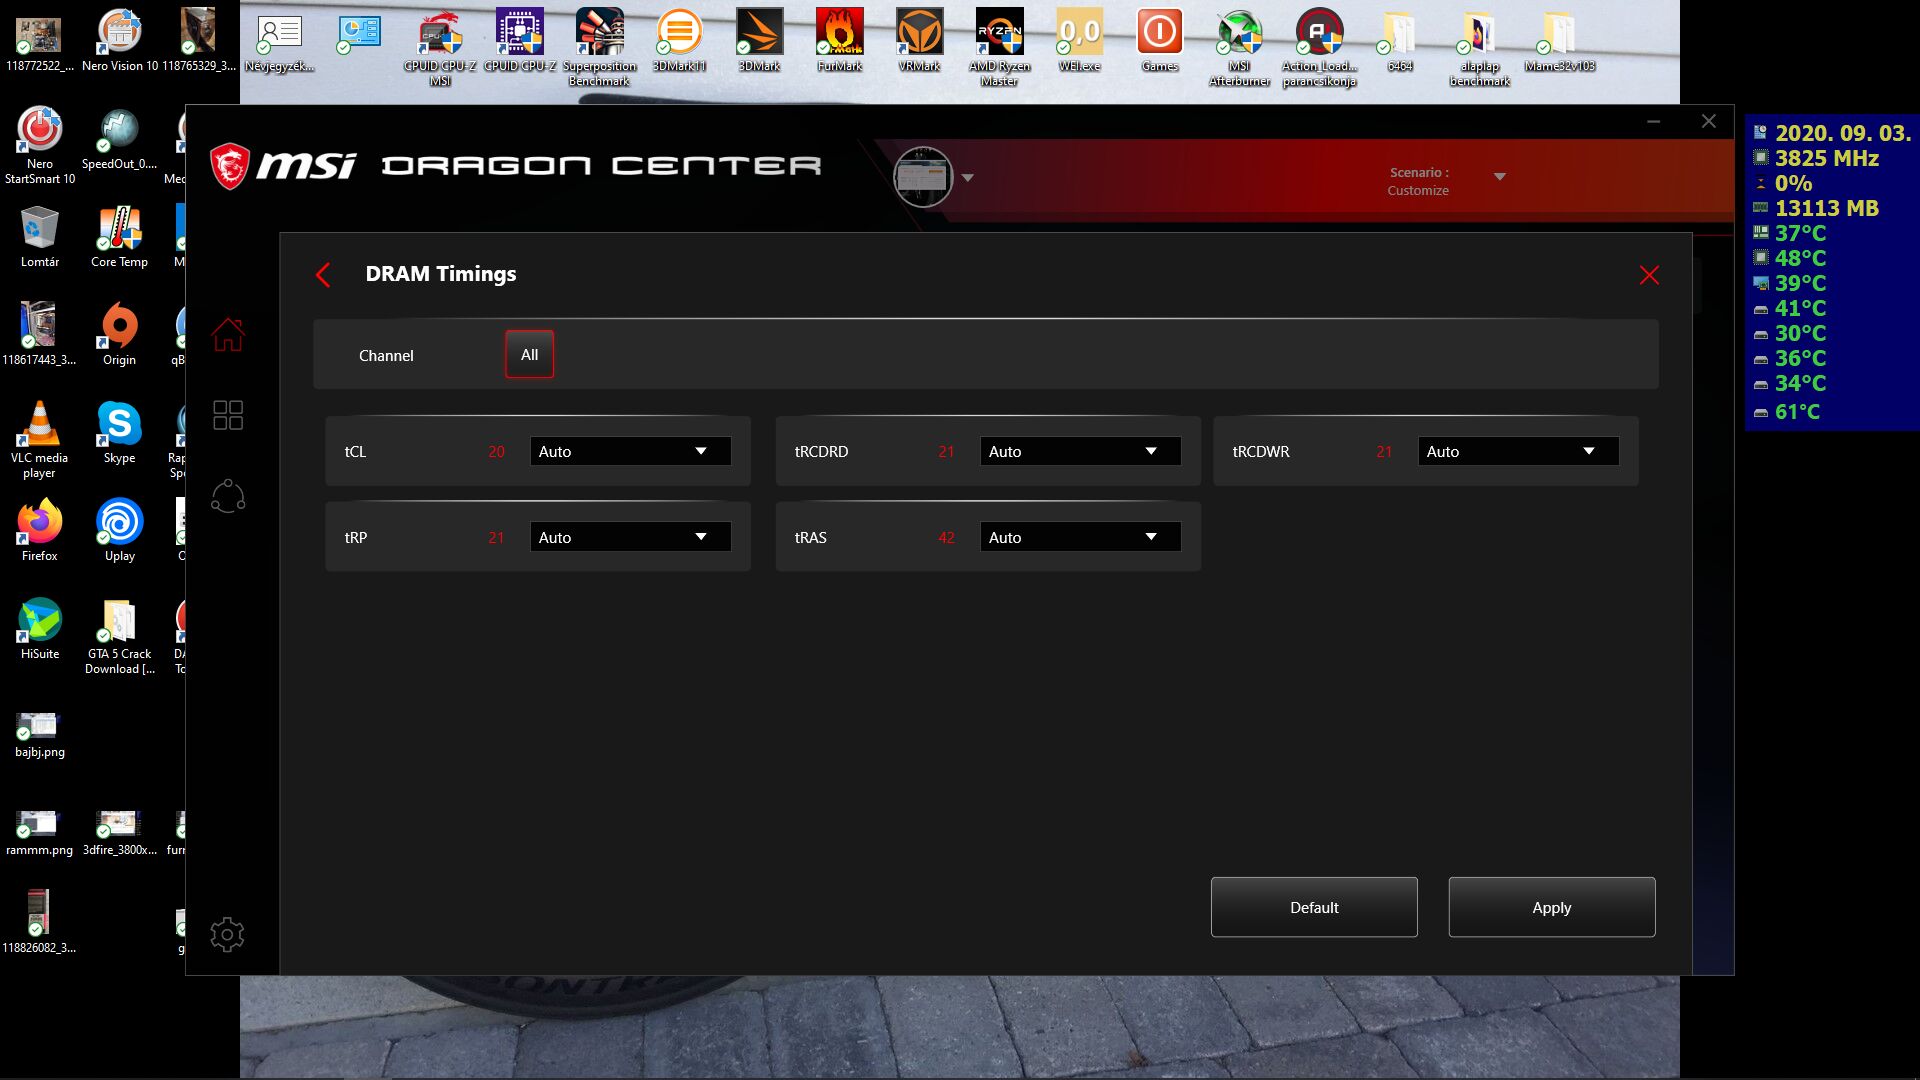Select the rammm.png file on the desktop
This screenshot has width=1920, height=1080.
[40, 832]
